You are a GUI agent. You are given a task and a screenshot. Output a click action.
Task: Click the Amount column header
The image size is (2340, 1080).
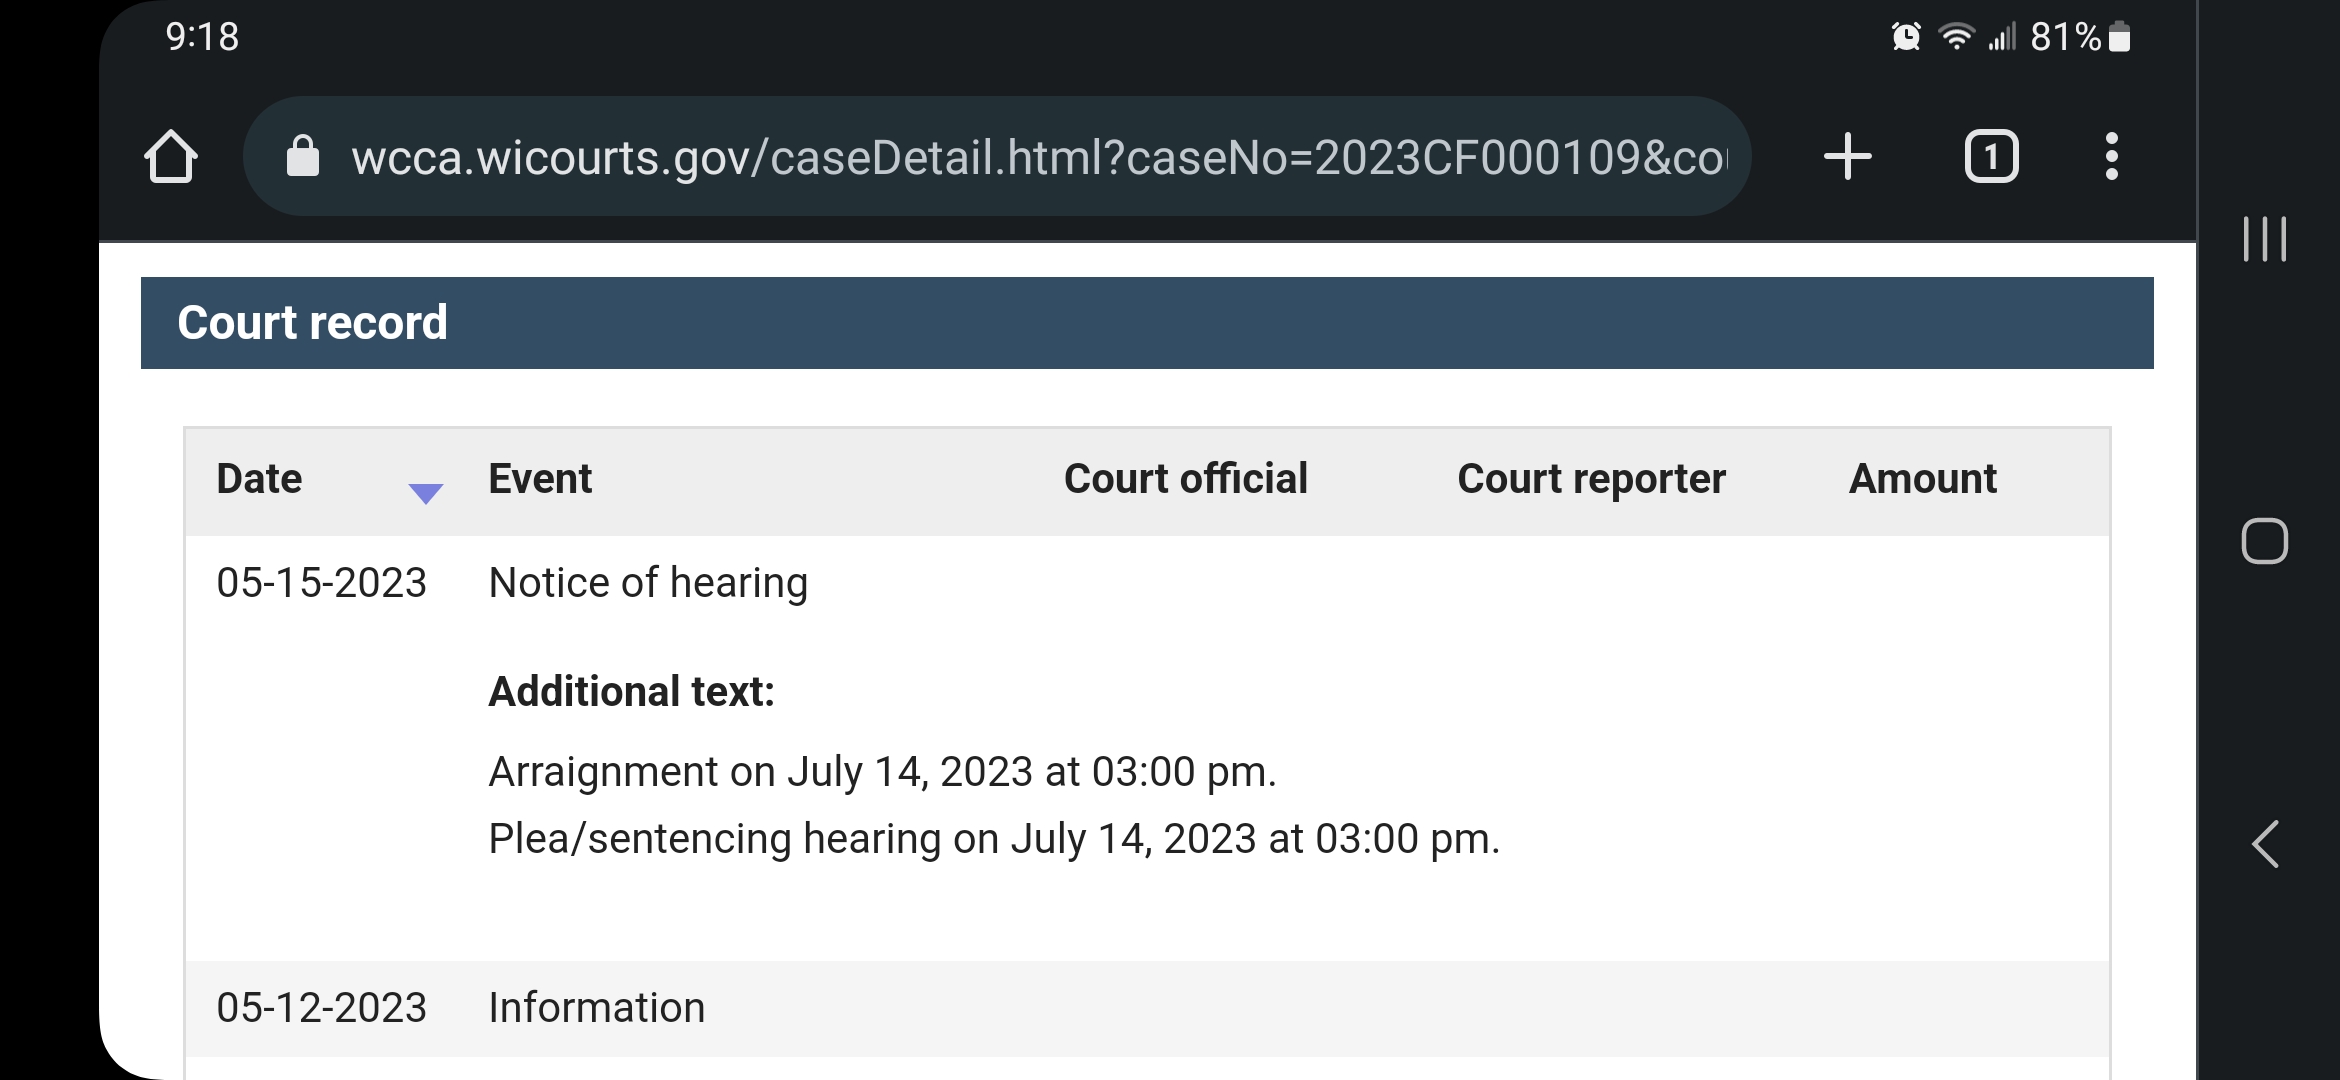click(1923, 479)
